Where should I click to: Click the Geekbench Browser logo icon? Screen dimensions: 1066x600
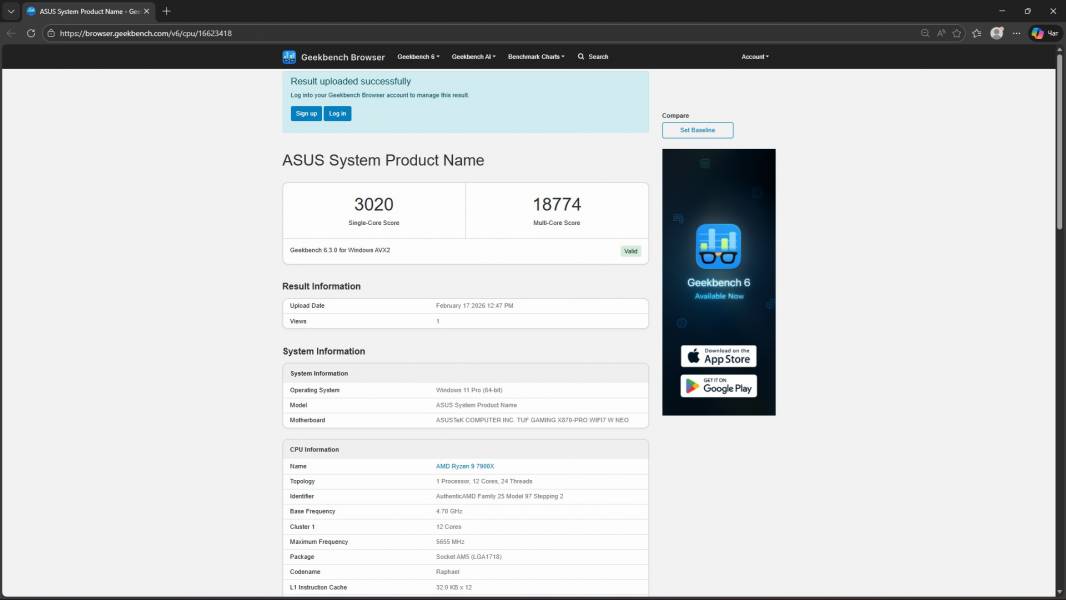[289, 57]
